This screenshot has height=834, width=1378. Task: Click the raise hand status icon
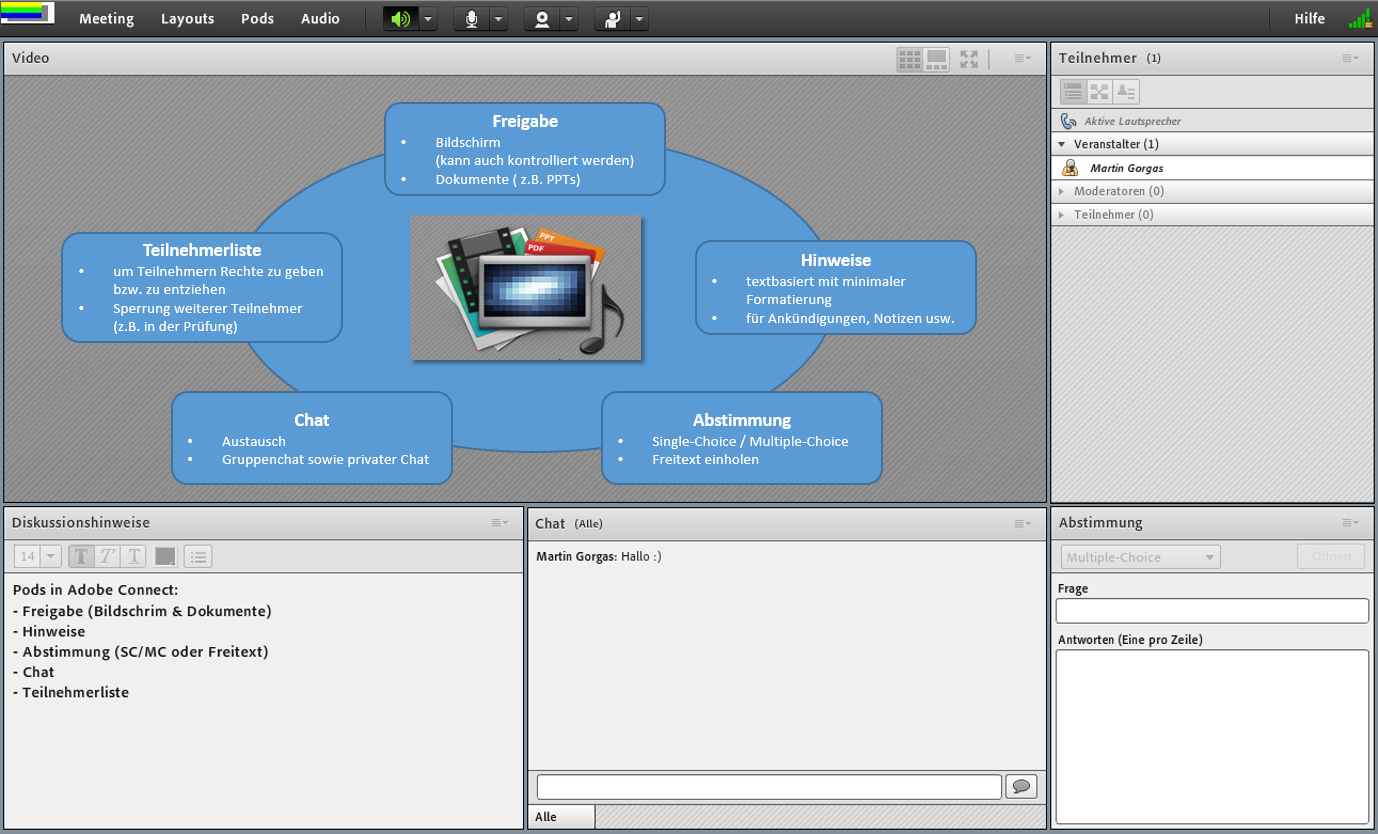[611, 19]
